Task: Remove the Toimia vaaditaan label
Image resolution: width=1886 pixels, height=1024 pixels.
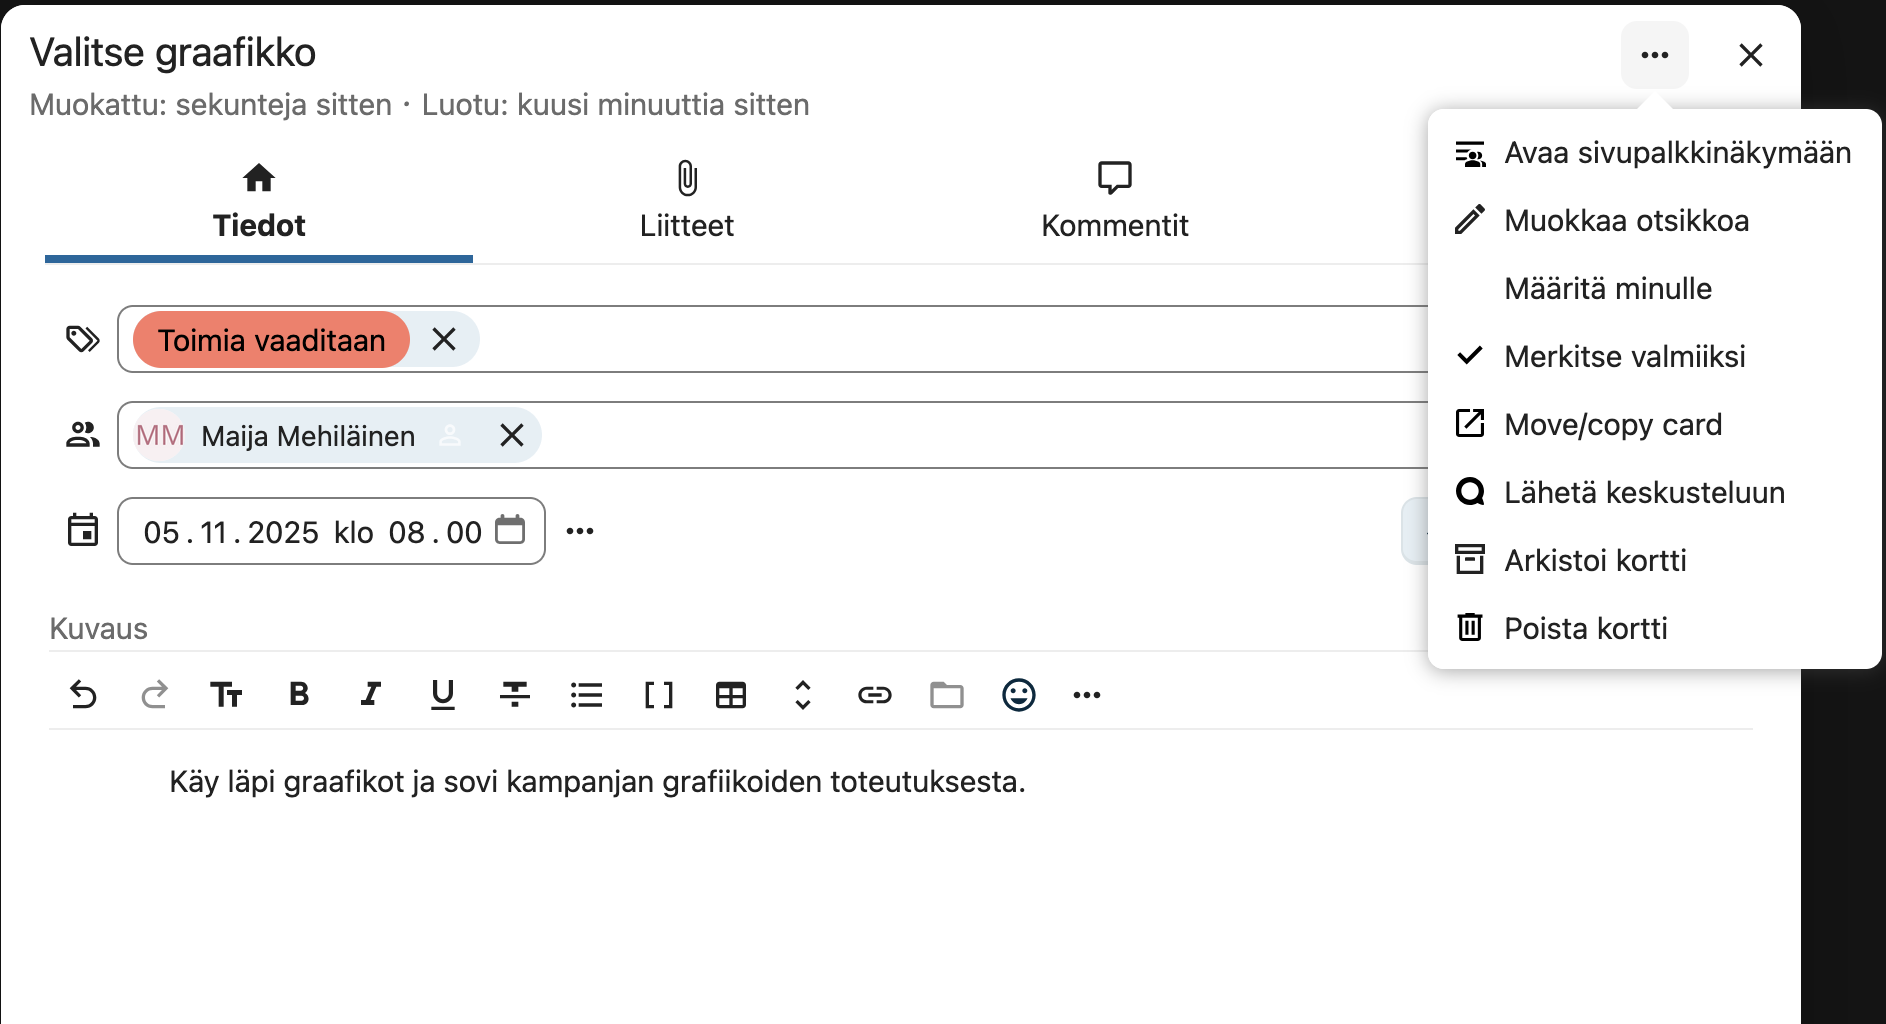Action: [x=444, y=340]
